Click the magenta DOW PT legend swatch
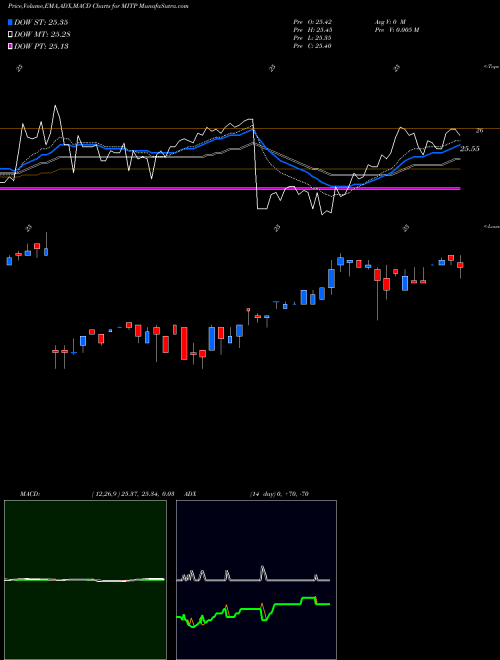Viewport: 500px width, 660px height. pos(11,46)
